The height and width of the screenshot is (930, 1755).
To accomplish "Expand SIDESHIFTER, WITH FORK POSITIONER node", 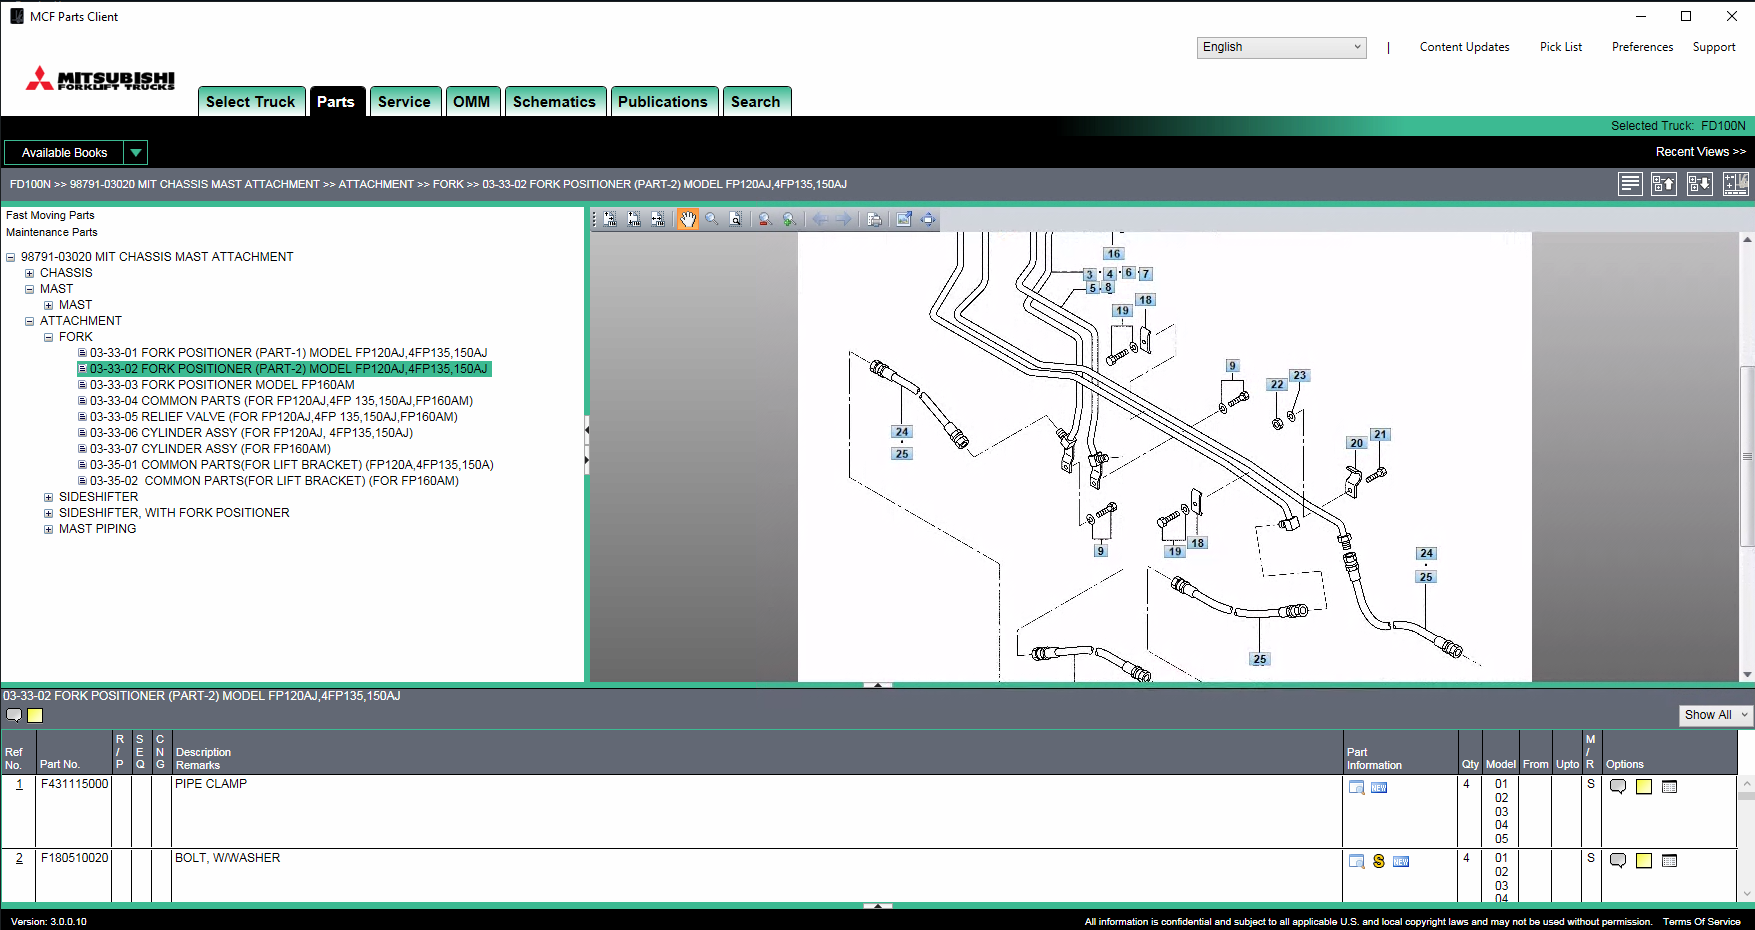I will 48,513.
